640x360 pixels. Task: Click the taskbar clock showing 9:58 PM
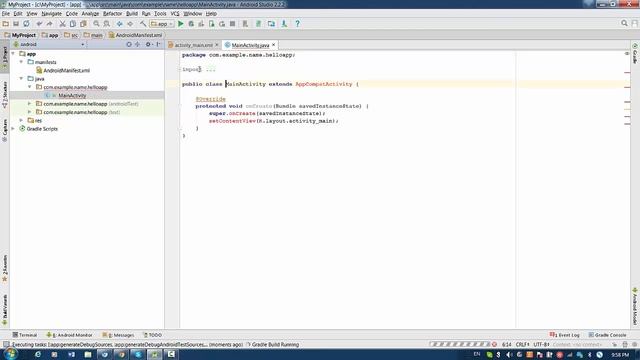[x=620, y=355]
